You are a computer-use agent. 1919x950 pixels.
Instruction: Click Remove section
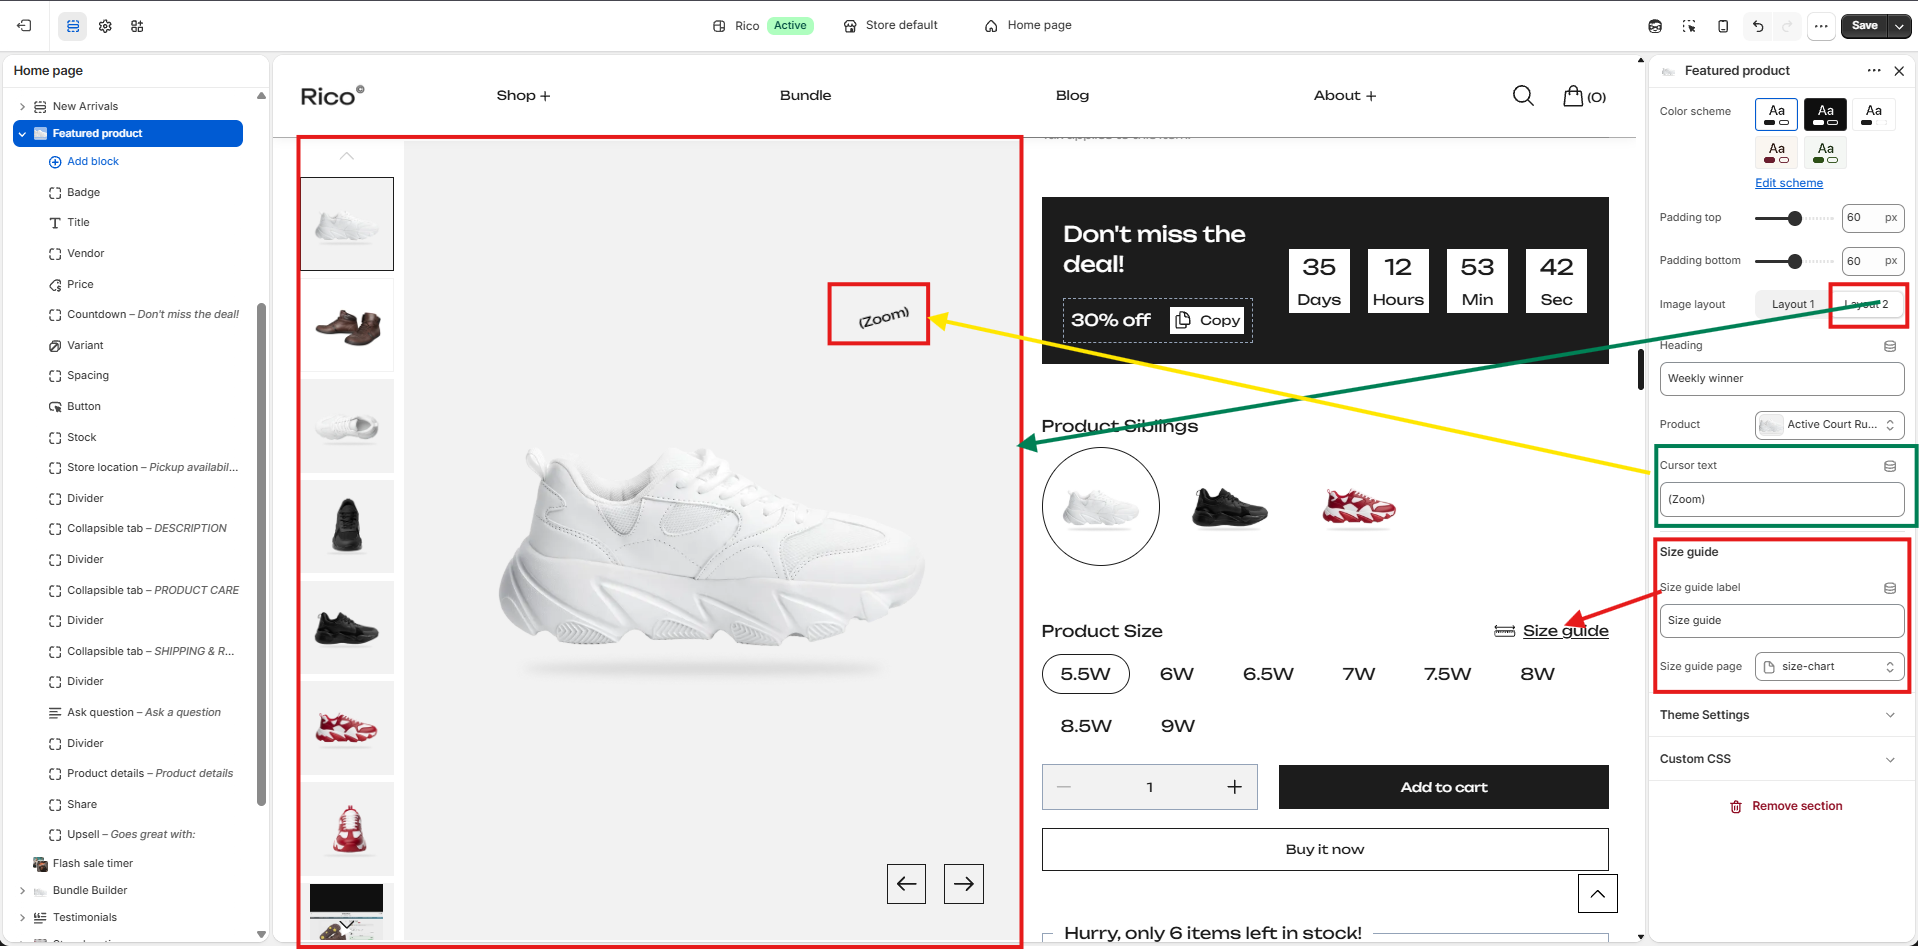coord(1786,807)
